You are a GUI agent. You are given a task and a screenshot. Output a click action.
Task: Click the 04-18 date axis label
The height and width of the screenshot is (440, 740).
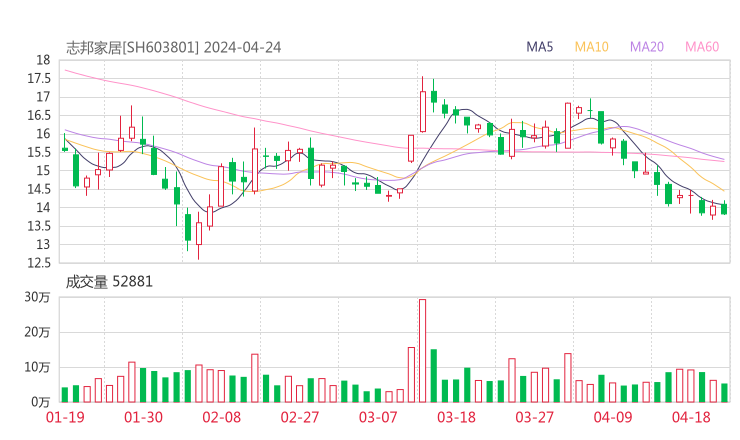(691, 417)
